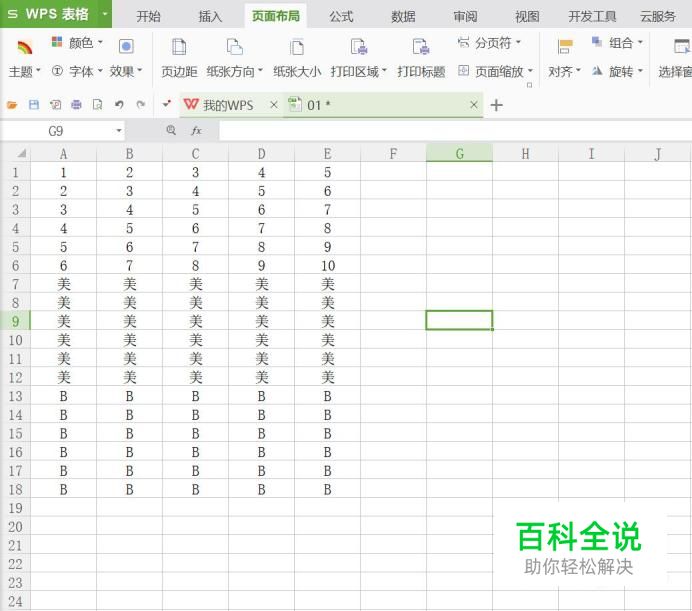Screen dimensions: 692x611
Task: Add a new document tab
Action: coord(496,105)
